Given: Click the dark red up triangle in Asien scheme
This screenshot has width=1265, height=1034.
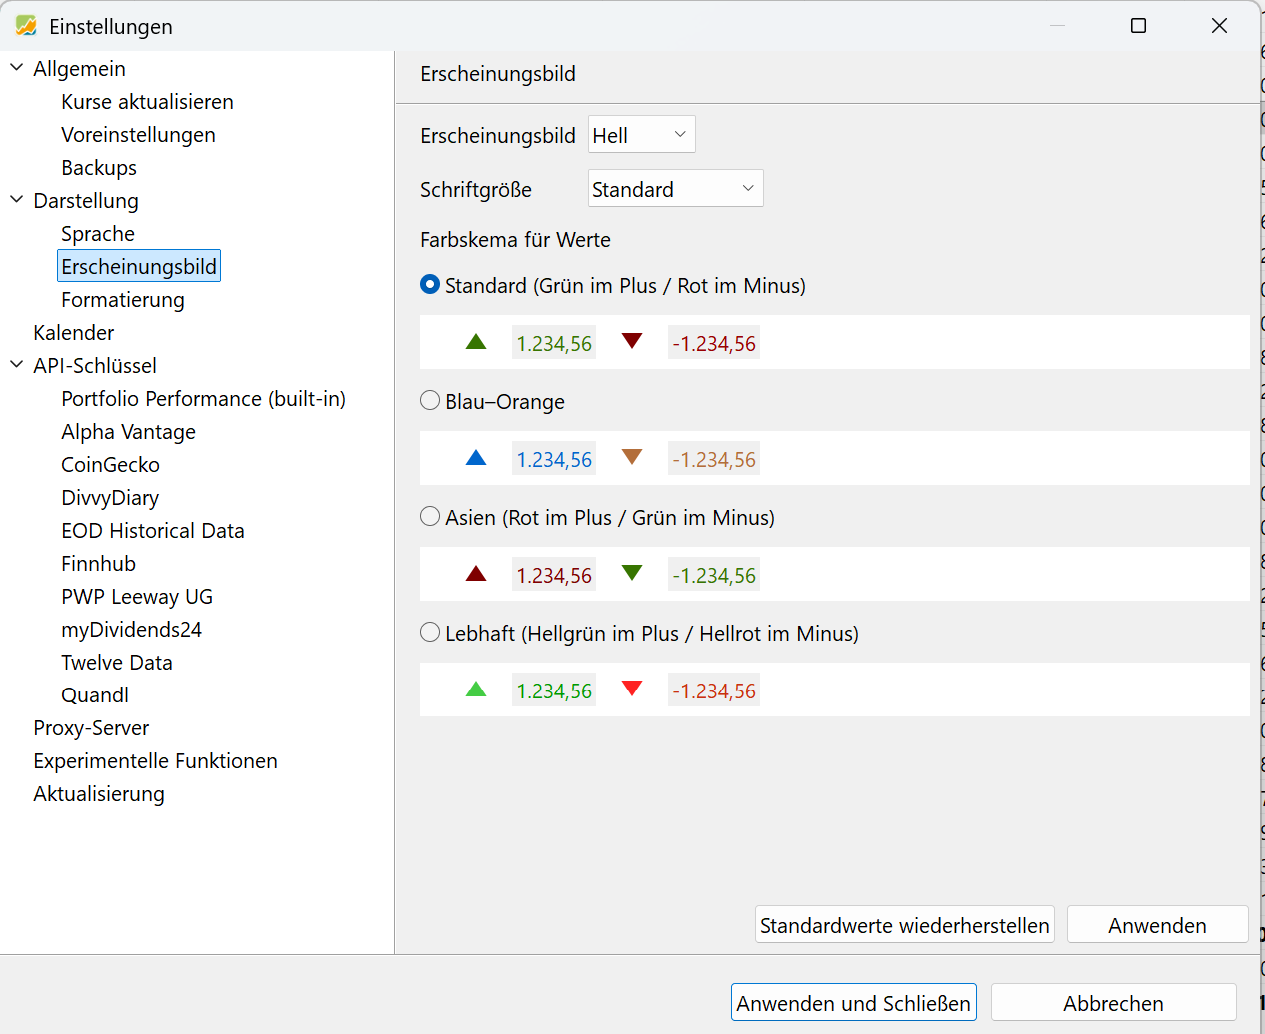Looking at the screenshot, I should click(x=476, y=574).
